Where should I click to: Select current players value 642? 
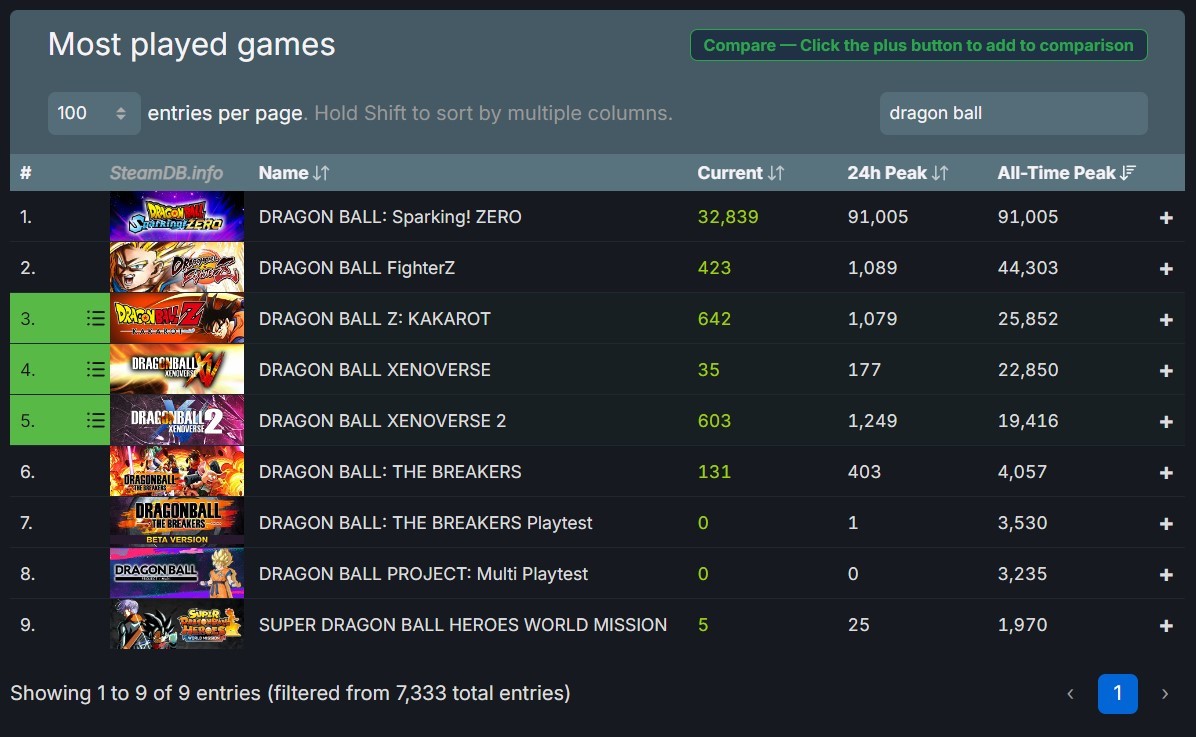coord(714,319)
